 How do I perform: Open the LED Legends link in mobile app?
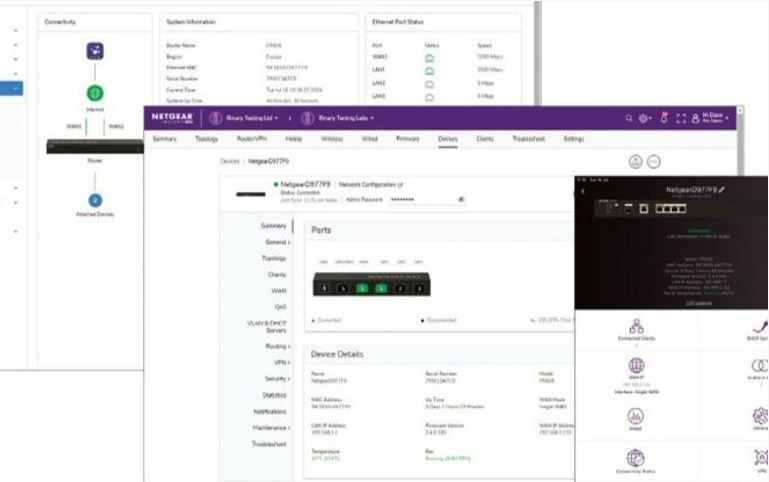[x=698, y=303]
